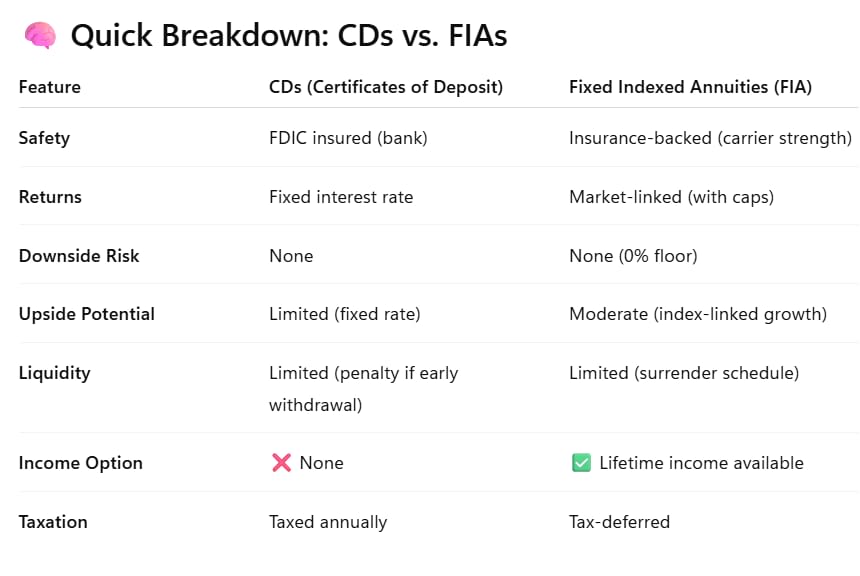This screenshot has width=860, height=576.
Task: Click the FDIC insured (bank) cell
Action: 348,138
